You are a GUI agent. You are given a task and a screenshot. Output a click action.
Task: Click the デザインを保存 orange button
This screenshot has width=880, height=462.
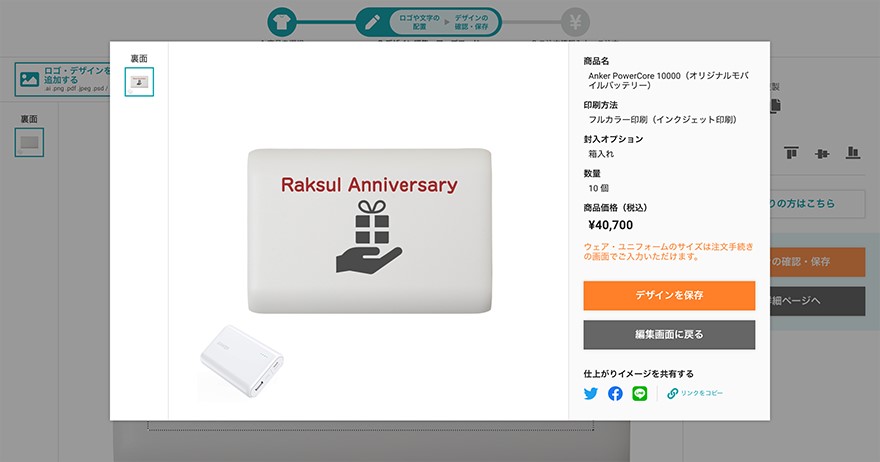669,295
